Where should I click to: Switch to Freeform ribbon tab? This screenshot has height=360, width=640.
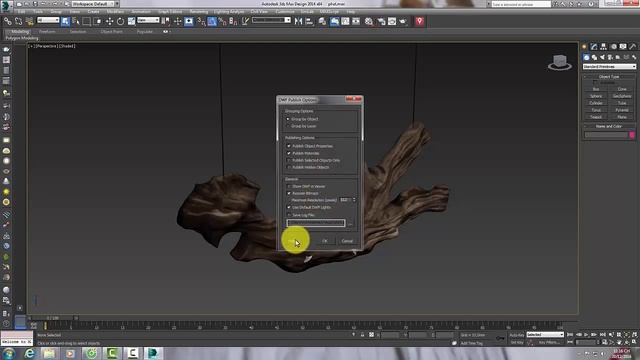[47, 31]
